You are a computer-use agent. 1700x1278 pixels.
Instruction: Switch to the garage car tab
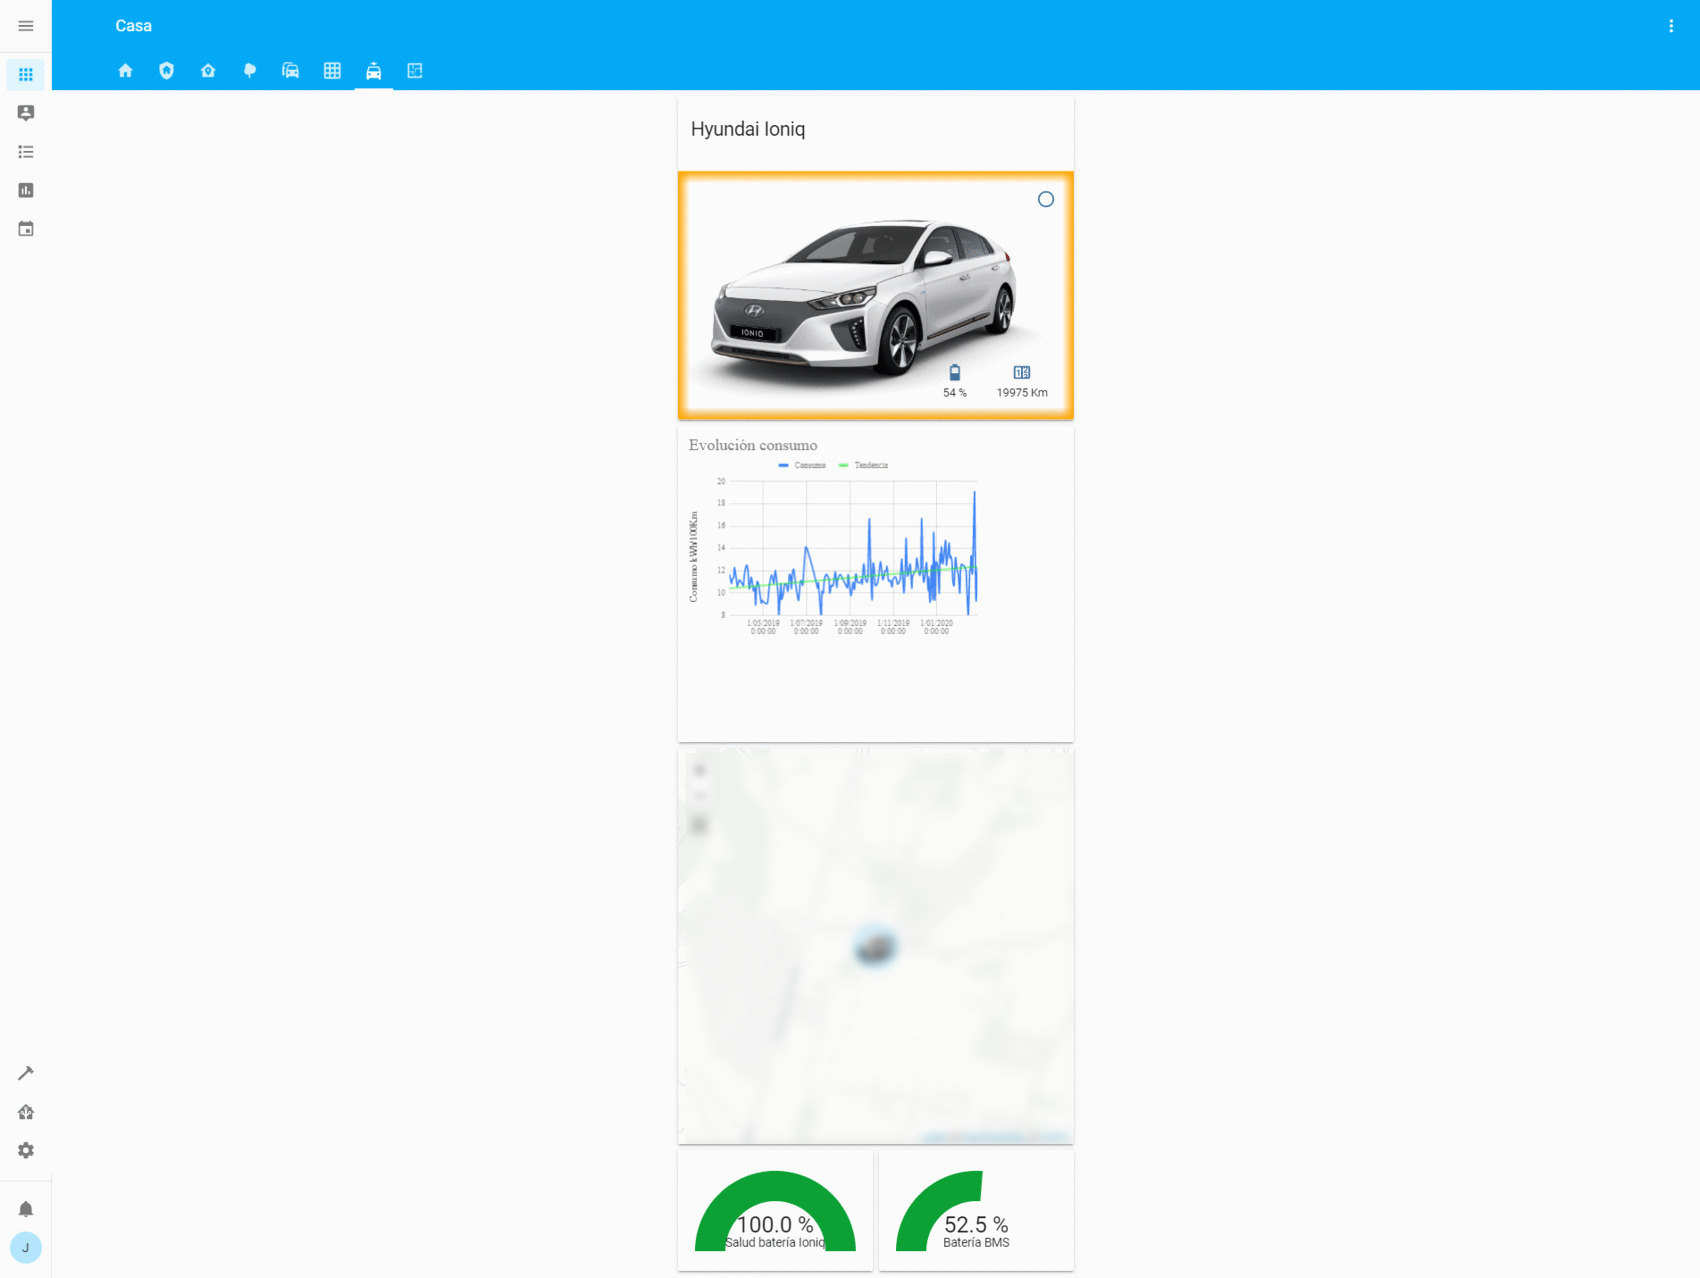coord(291,71)
